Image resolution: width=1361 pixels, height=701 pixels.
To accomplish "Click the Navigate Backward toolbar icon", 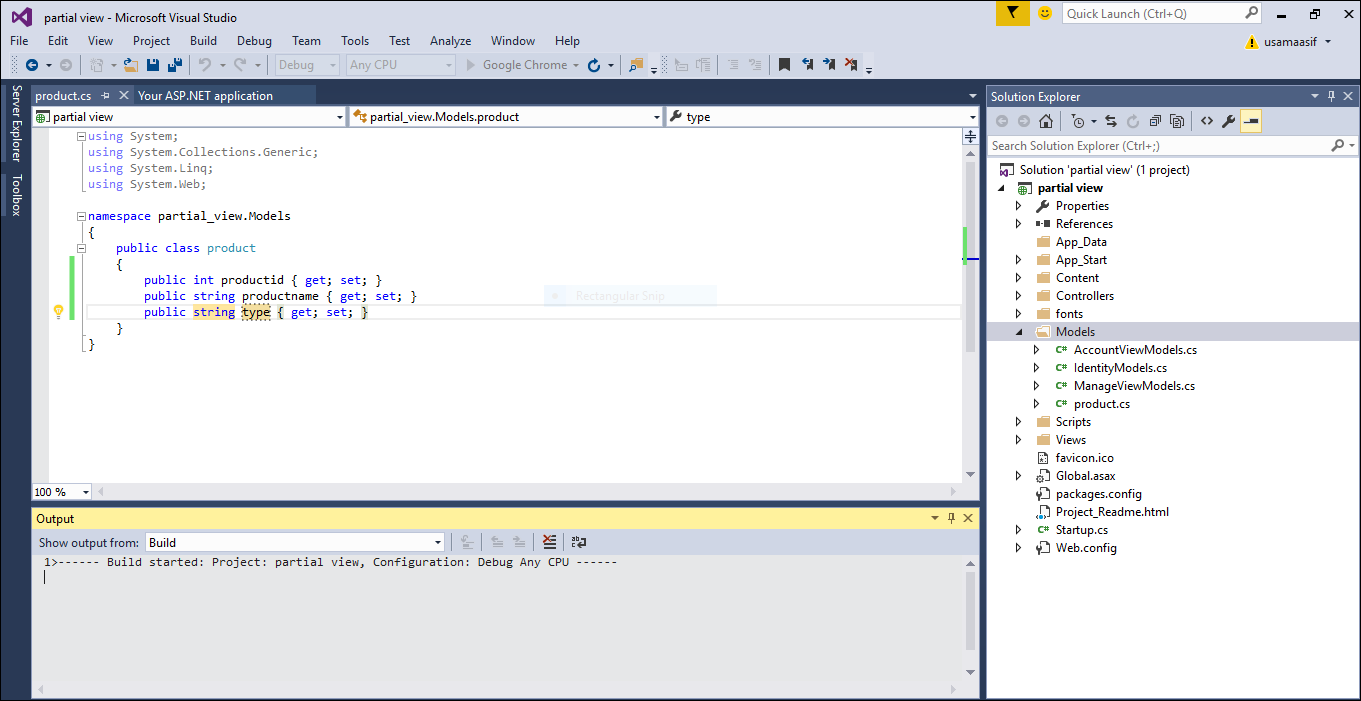I will [32, 65].
